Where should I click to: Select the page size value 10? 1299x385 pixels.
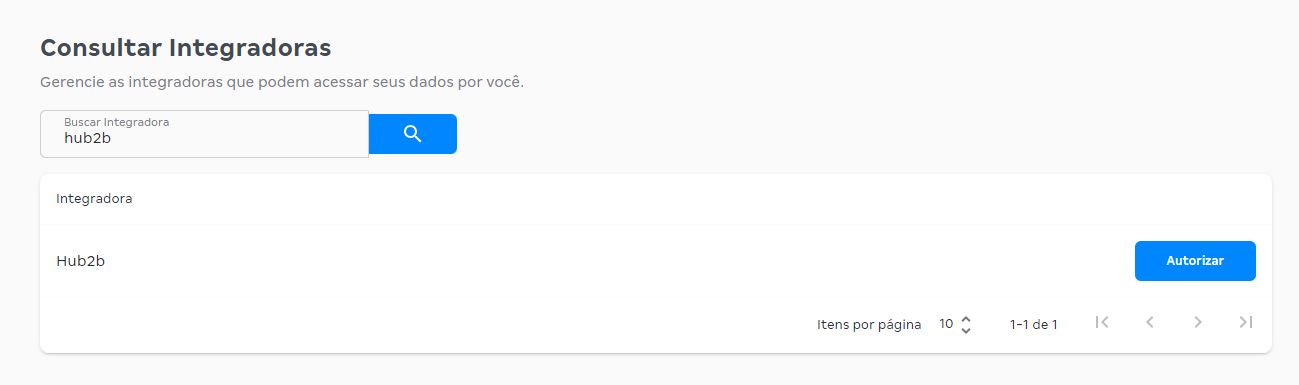pyautogui.click(x=946, y=324)
